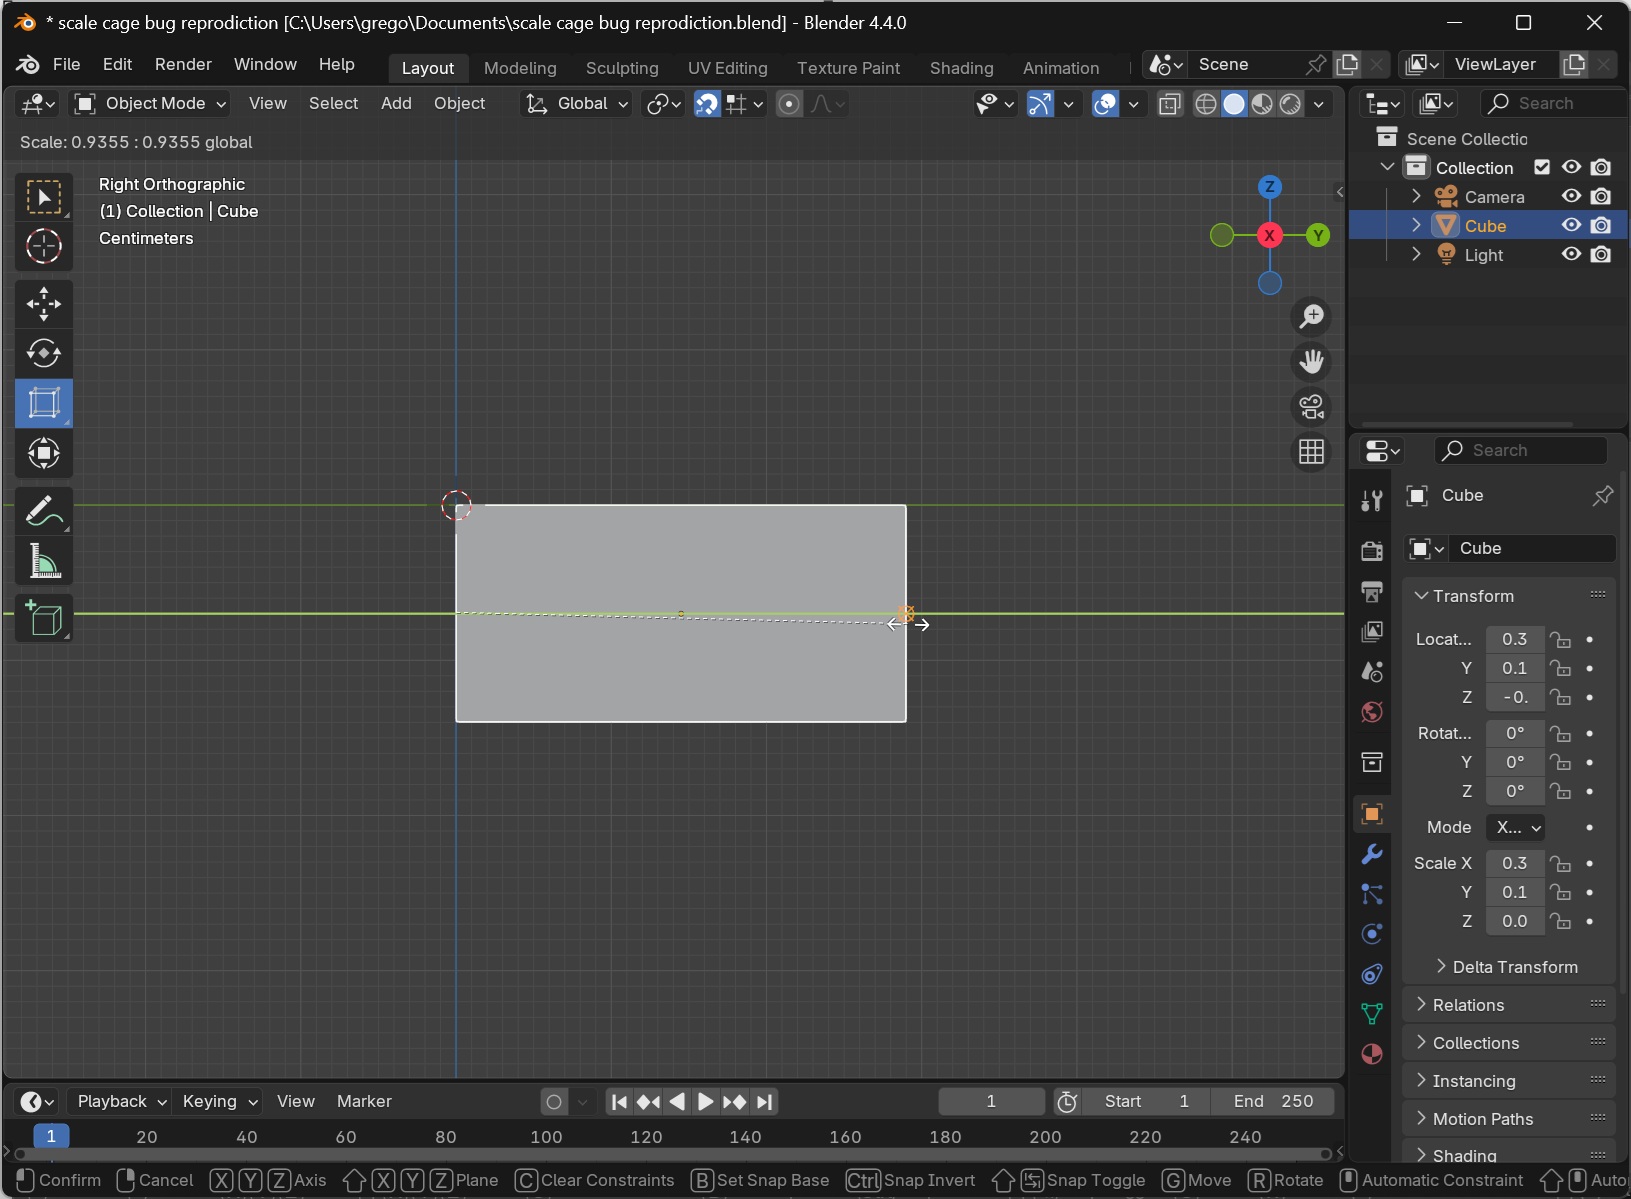1631x1199 pixels.
Task: Open rotation Mode dropdown in properties
Action: click(1516, 828)
